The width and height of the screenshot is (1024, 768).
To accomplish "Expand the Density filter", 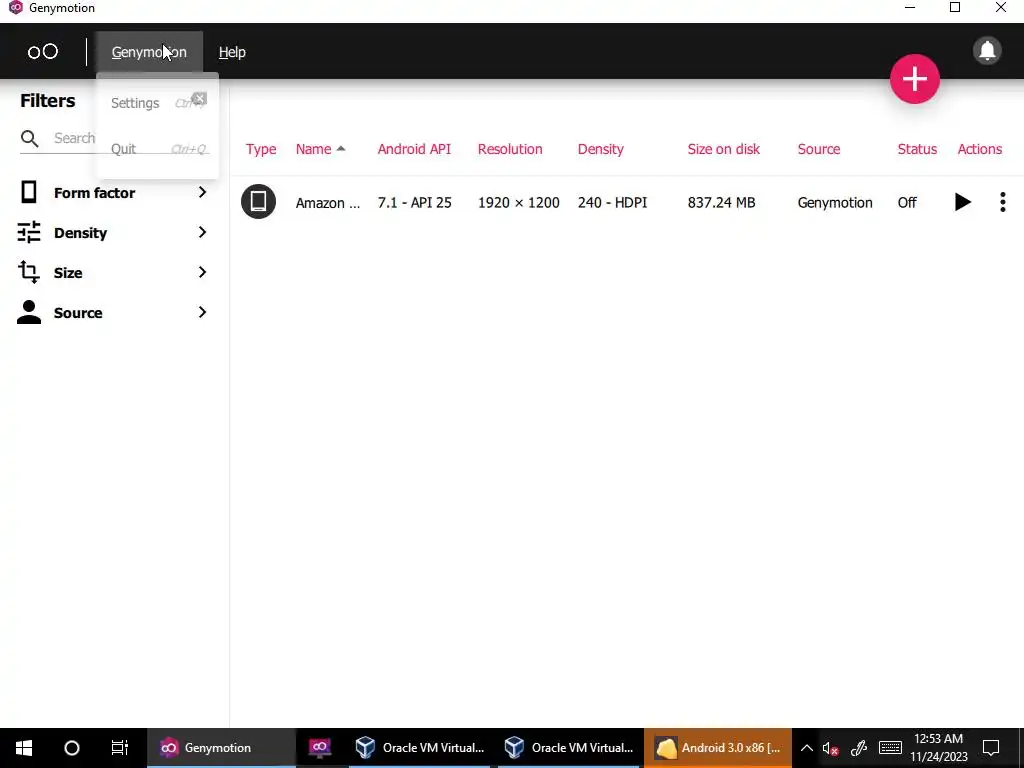I will click(112, 232).
